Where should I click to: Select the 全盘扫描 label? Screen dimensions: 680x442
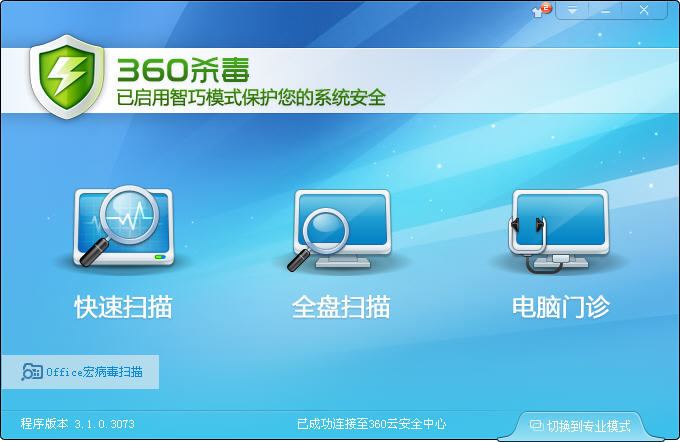[x=340, y=307]
